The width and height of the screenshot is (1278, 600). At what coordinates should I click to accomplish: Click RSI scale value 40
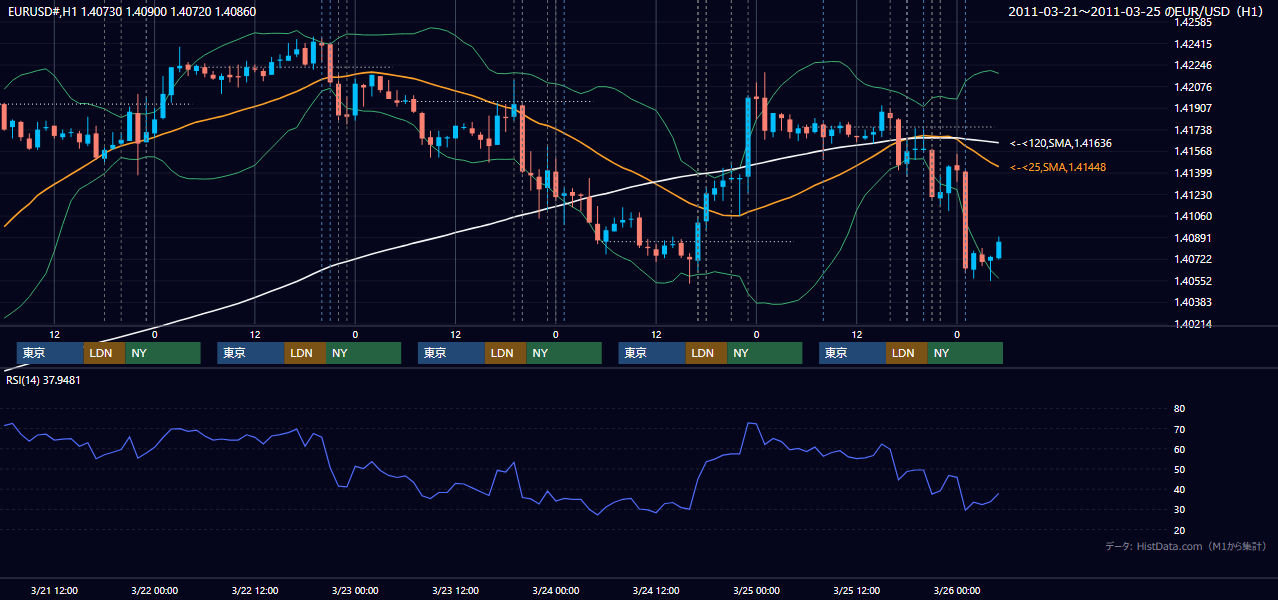point(1179,489)
